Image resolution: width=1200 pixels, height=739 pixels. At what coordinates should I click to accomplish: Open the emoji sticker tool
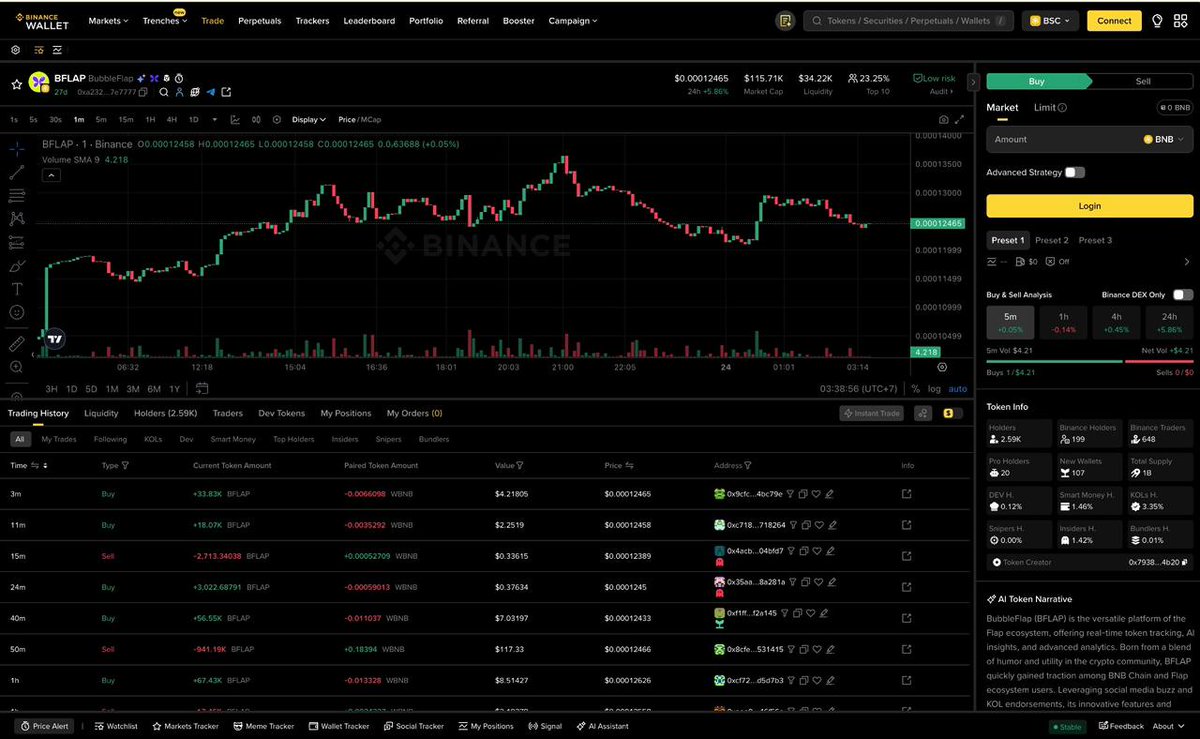17,312
